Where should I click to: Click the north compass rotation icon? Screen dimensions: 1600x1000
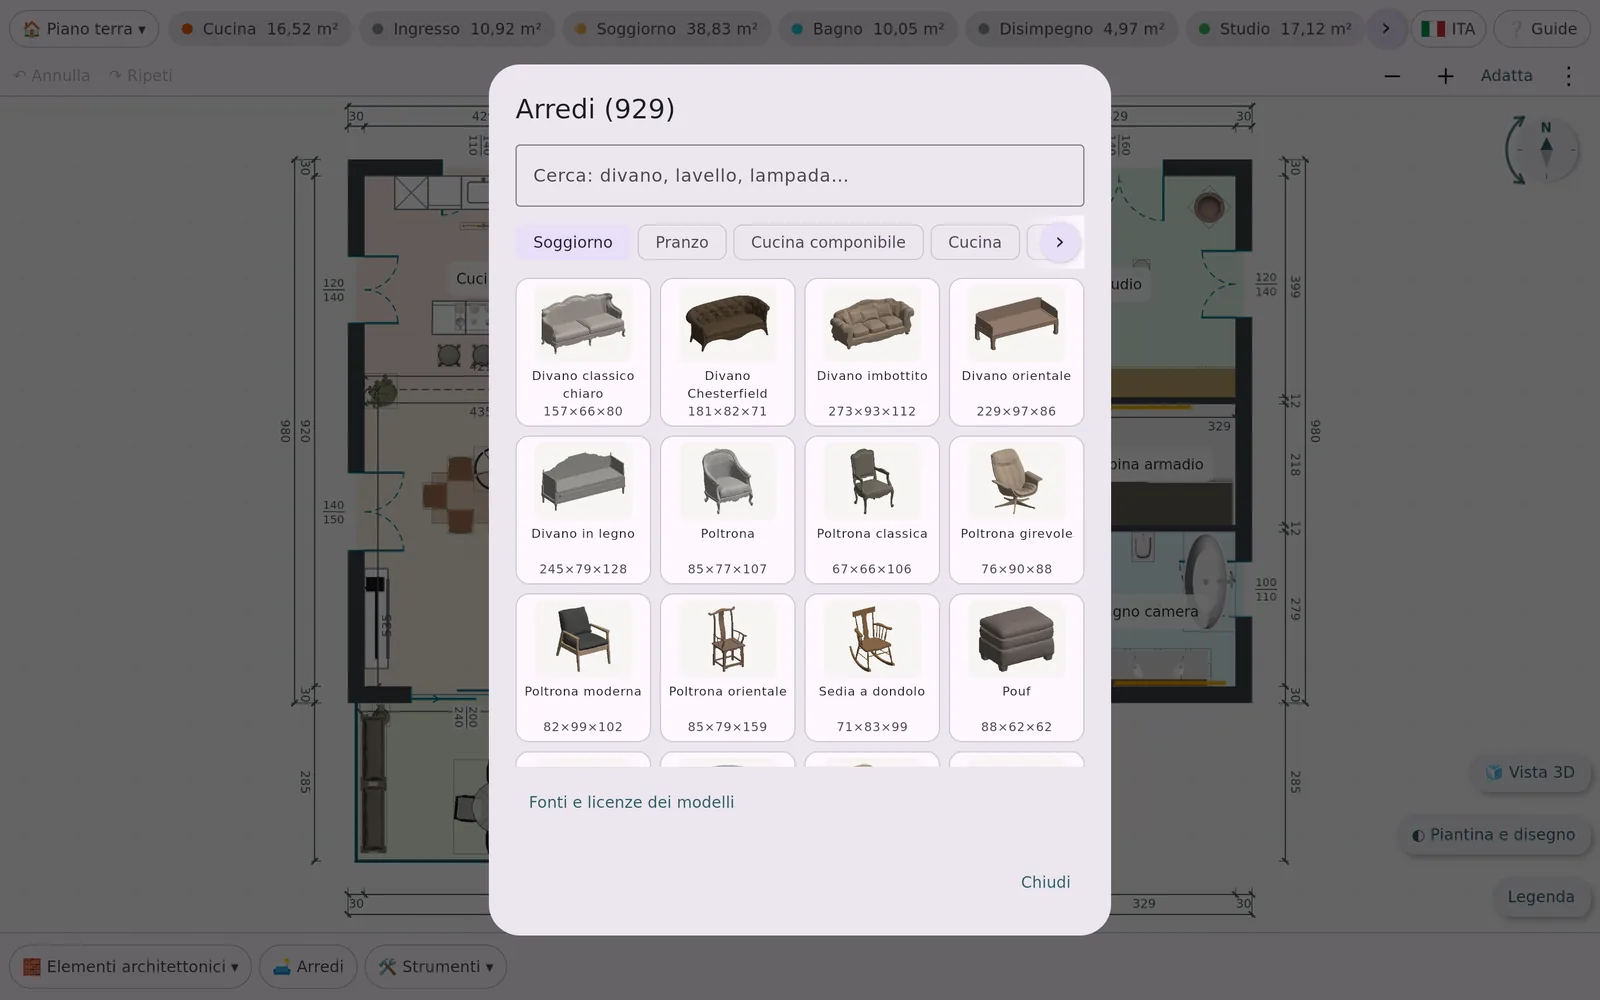pos(1542,151)
